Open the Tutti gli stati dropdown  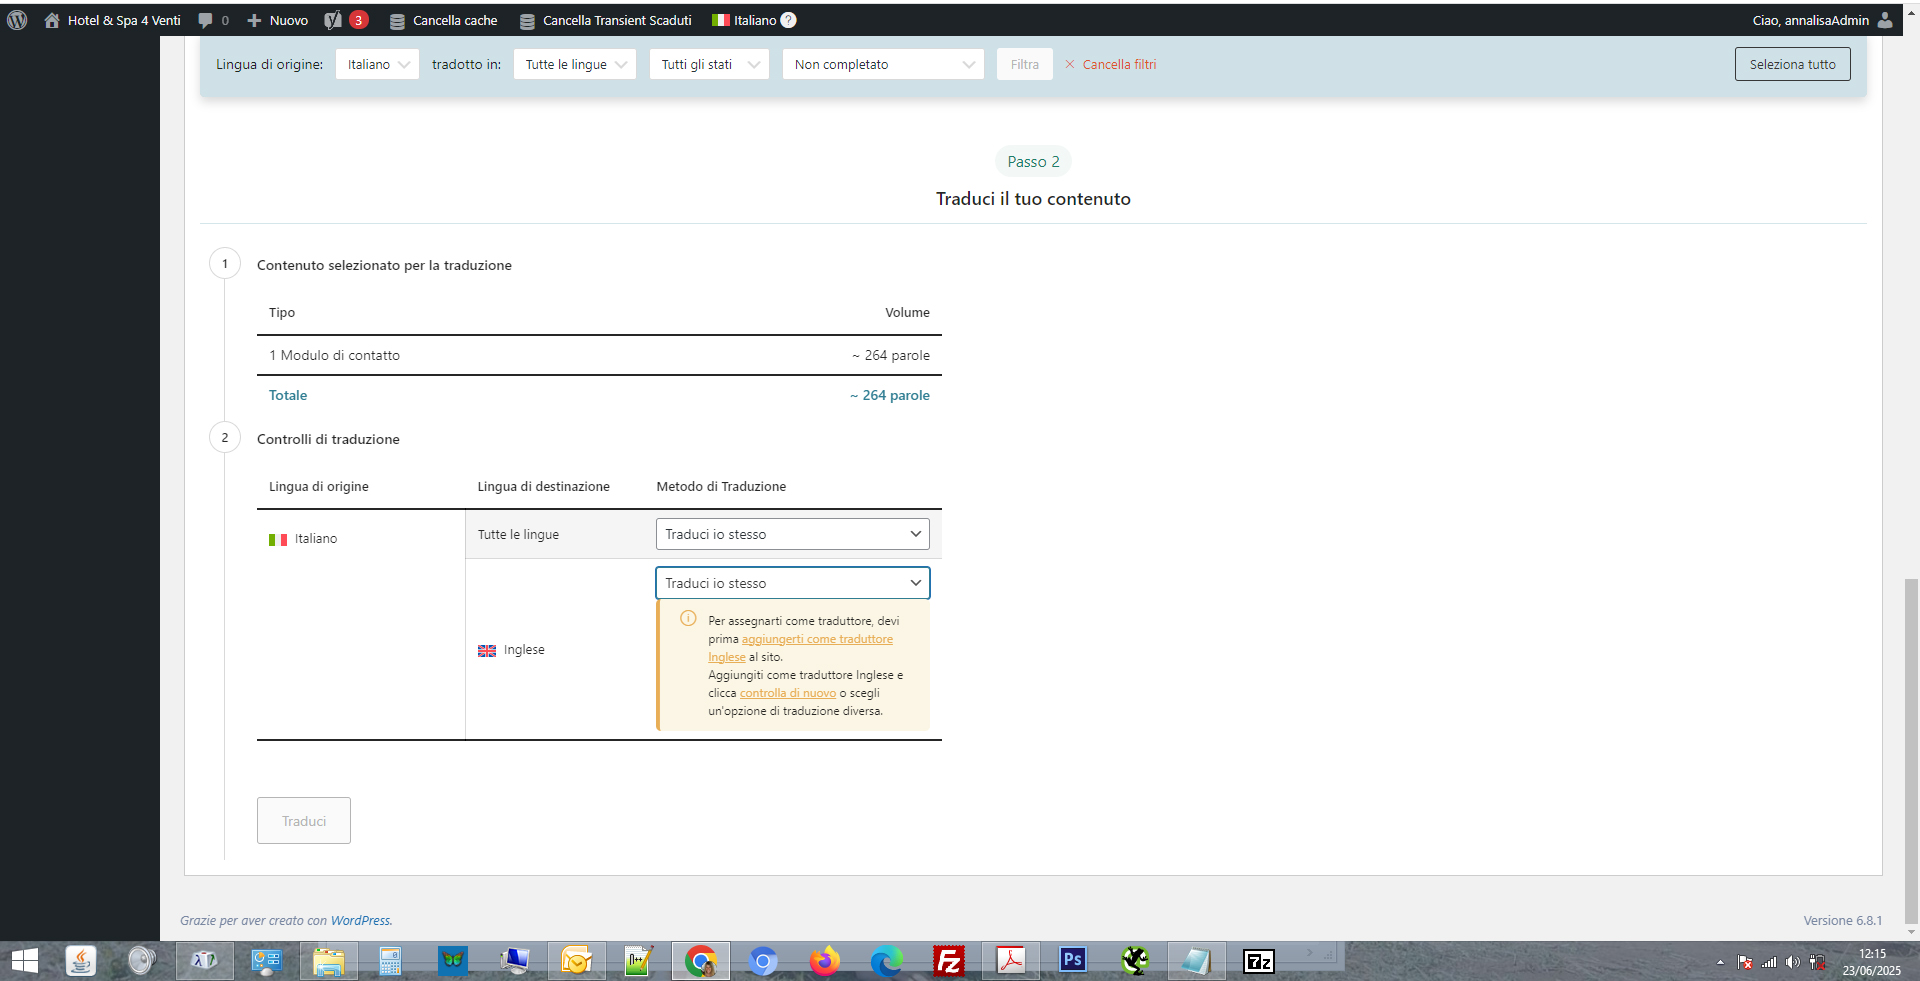709,64
